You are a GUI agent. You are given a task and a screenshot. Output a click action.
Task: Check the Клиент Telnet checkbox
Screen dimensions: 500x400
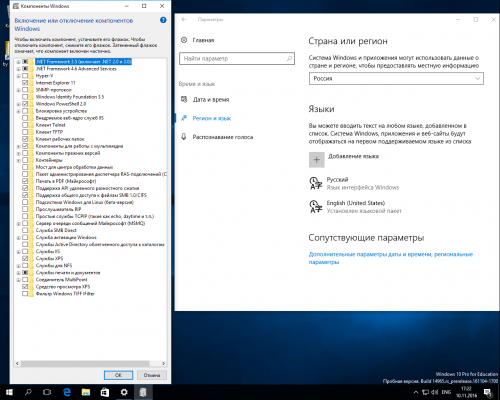tap(25, 125)
